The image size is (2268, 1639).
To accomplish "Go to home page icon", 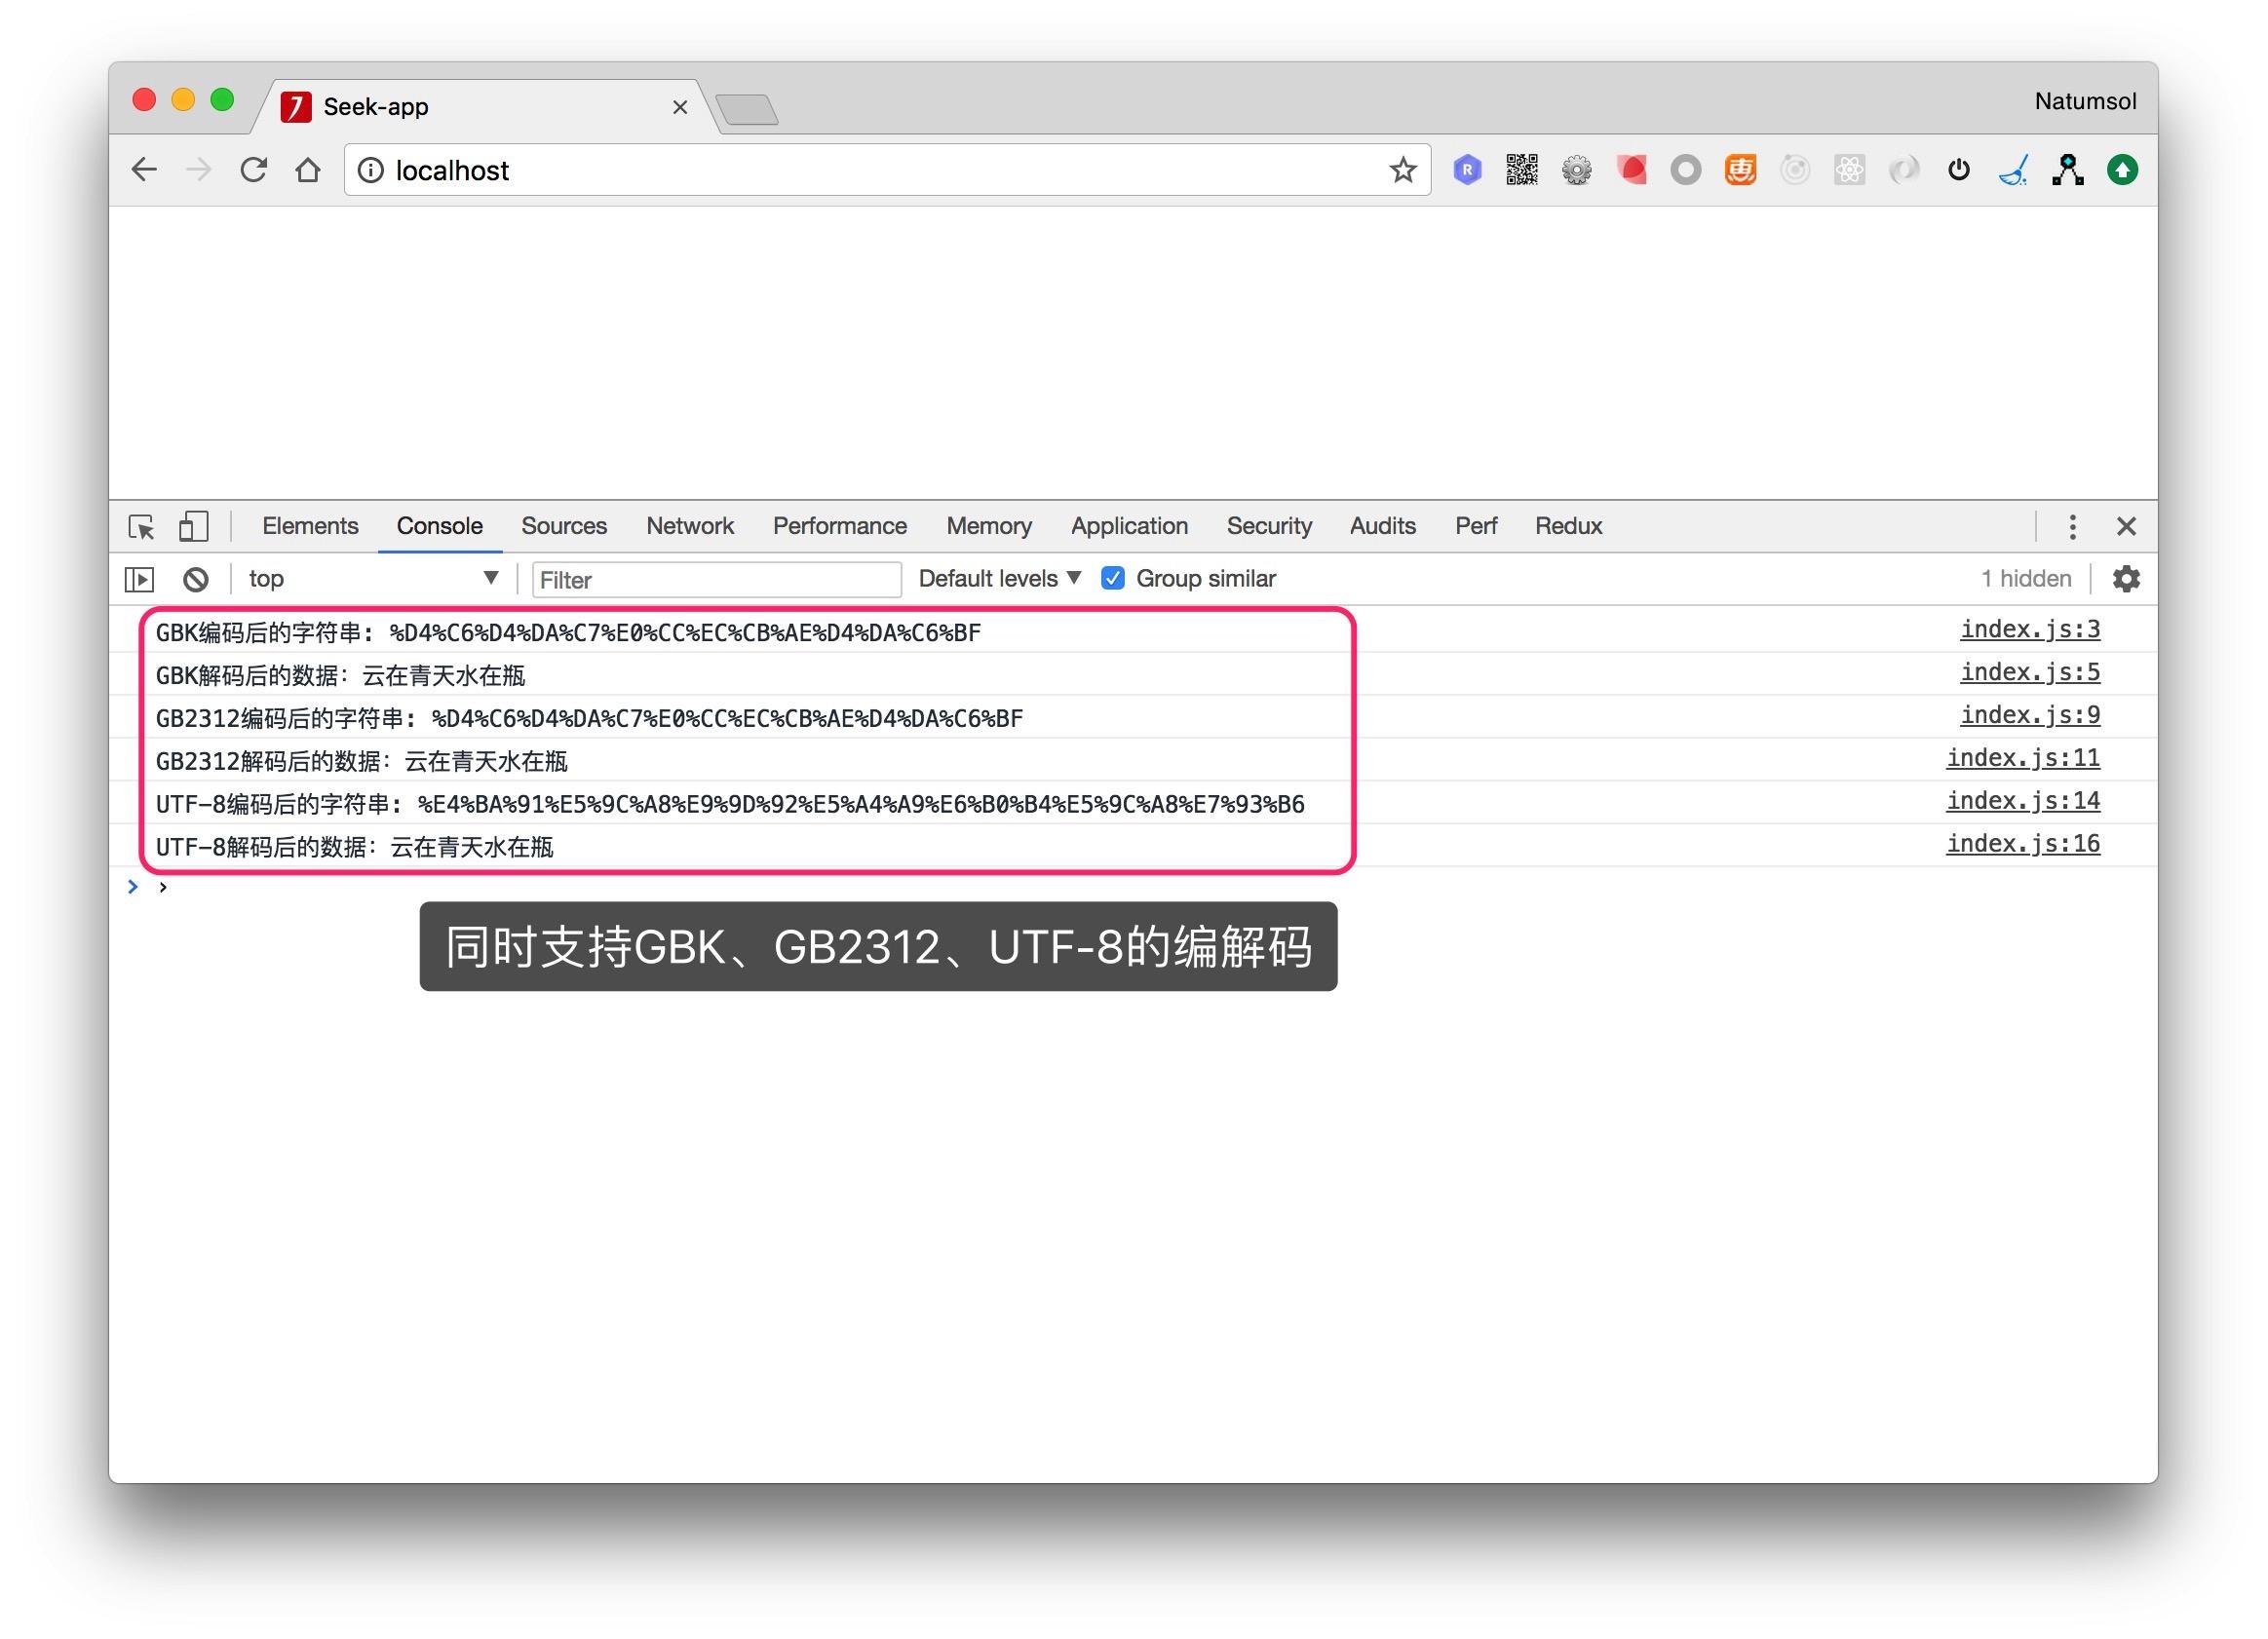I will click(x=308, y=171).
